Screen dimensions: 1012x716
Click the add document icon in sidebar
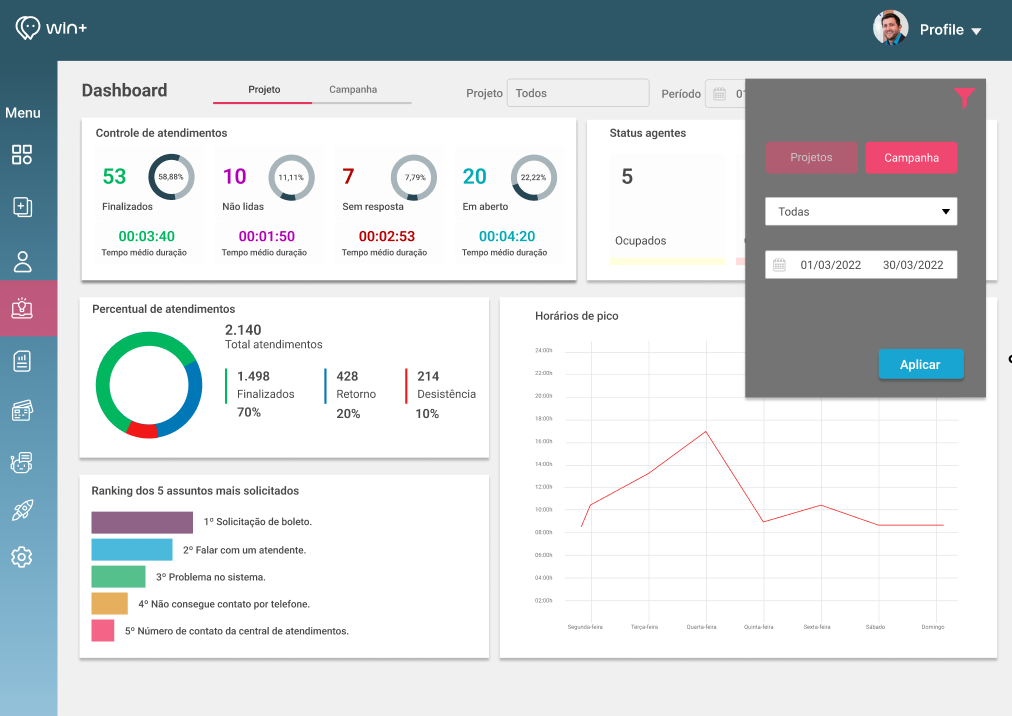pos(22,207)
